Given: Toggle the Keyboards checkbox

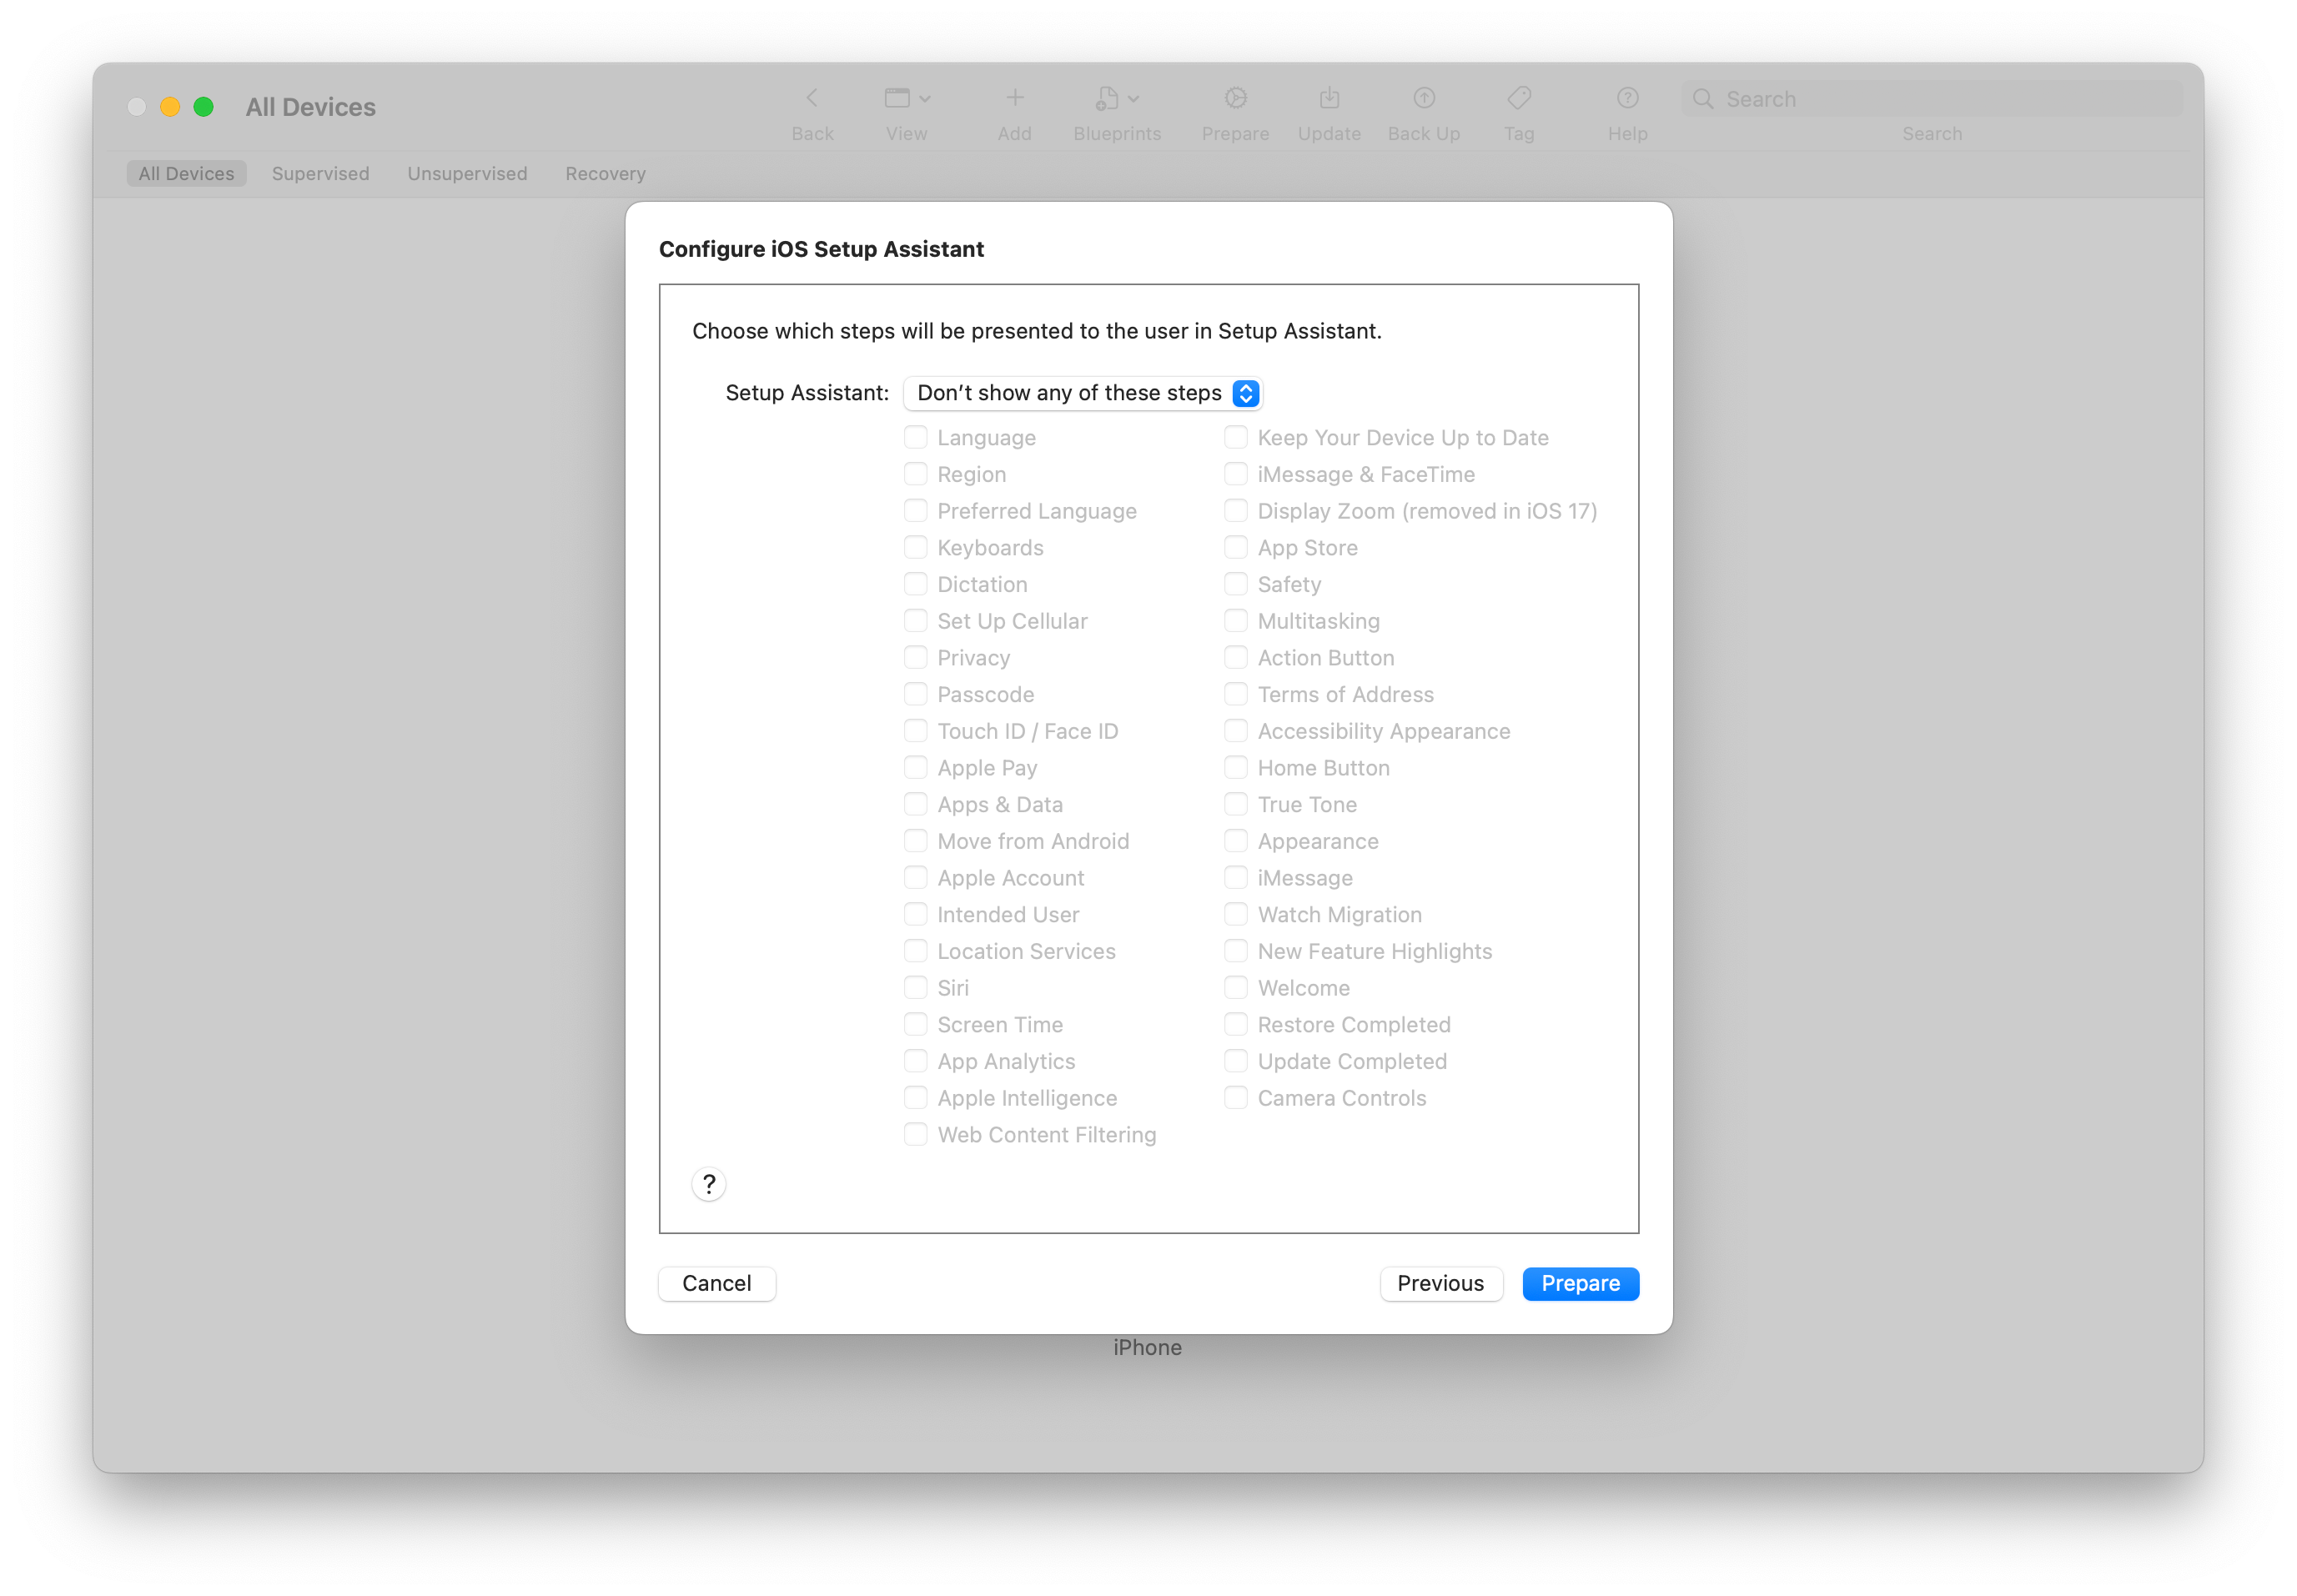Looking at the screenshot, I should click(915, 547).
